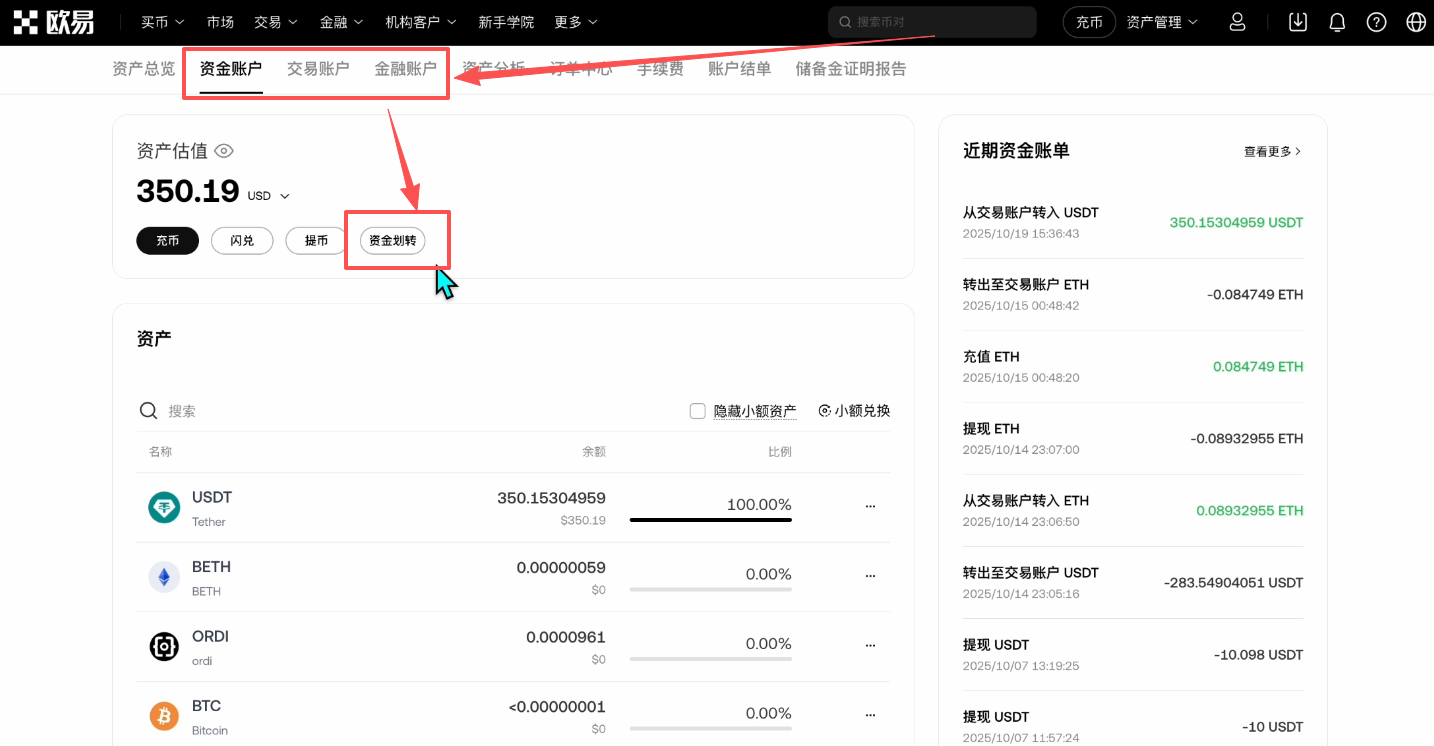Click the 搜索币对 search field
The height and width of the screenshot is (746, 1434).
931,21
